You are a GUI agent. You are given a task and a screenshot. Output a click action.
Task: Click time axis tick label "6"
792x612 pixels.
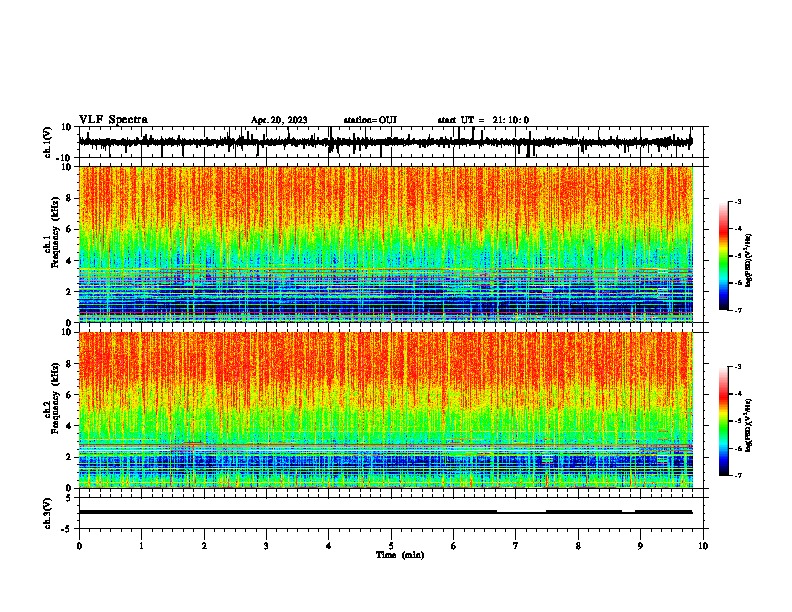click(453, 546)
